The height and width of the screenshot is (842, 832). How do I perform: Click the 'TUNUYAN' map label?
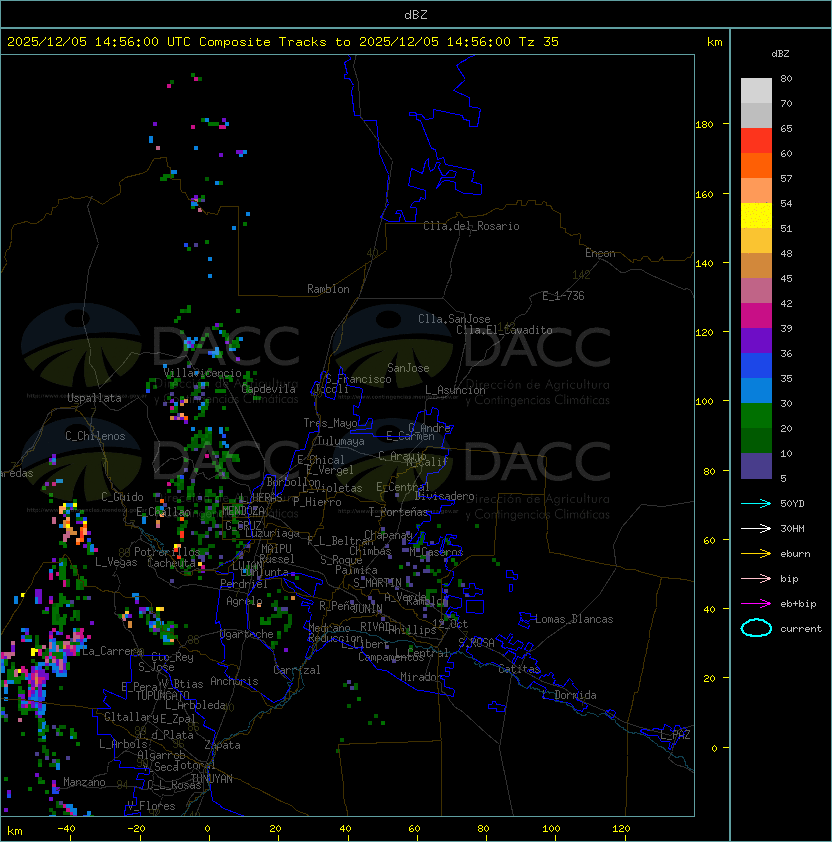point(212,779)
